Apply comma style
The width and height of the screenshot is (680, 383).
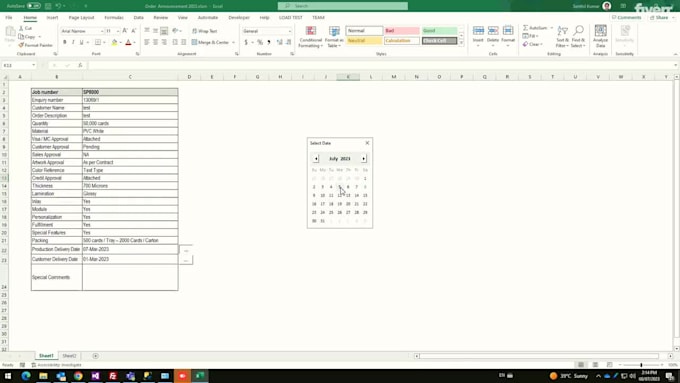(269, 43)
